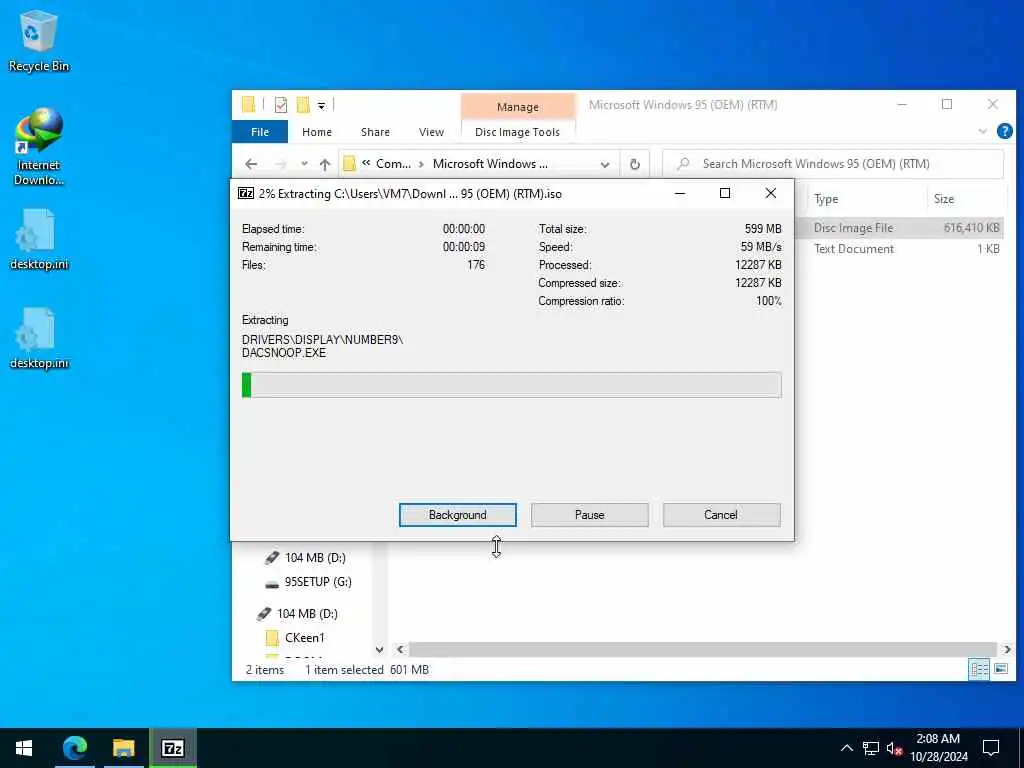Click the navigation pane scroll down arrow
Image resolution: width=1024 pixels, height=768 pixels.
tap(379, 649)
